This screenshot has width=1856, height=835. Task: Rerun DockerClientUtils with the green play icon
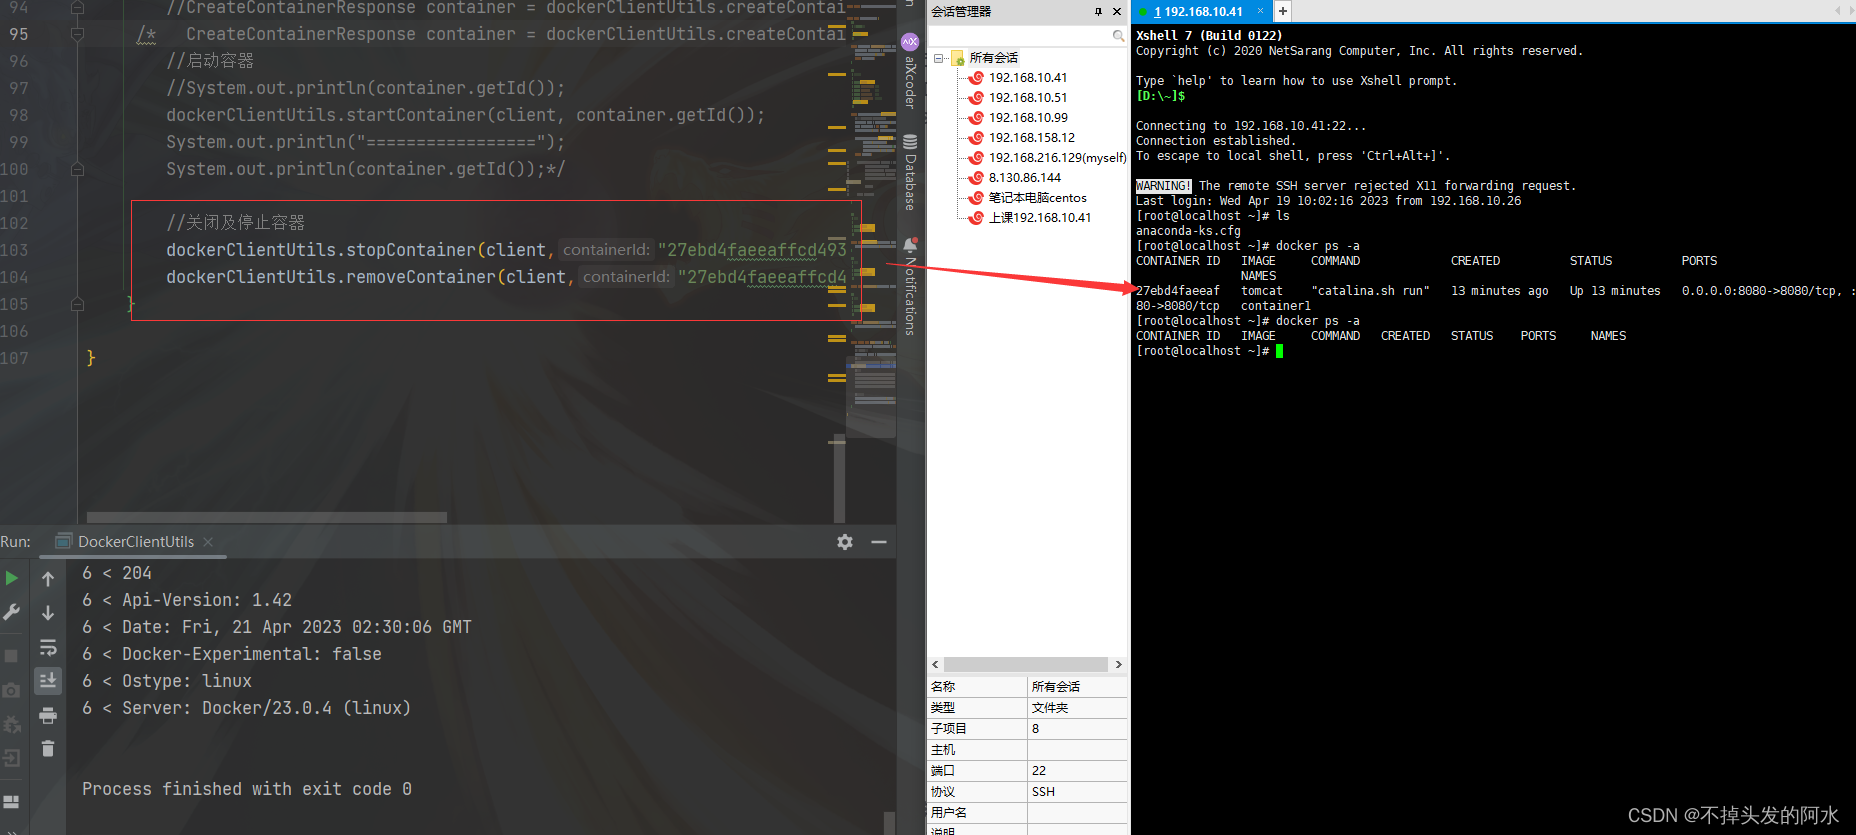(12, 578)
